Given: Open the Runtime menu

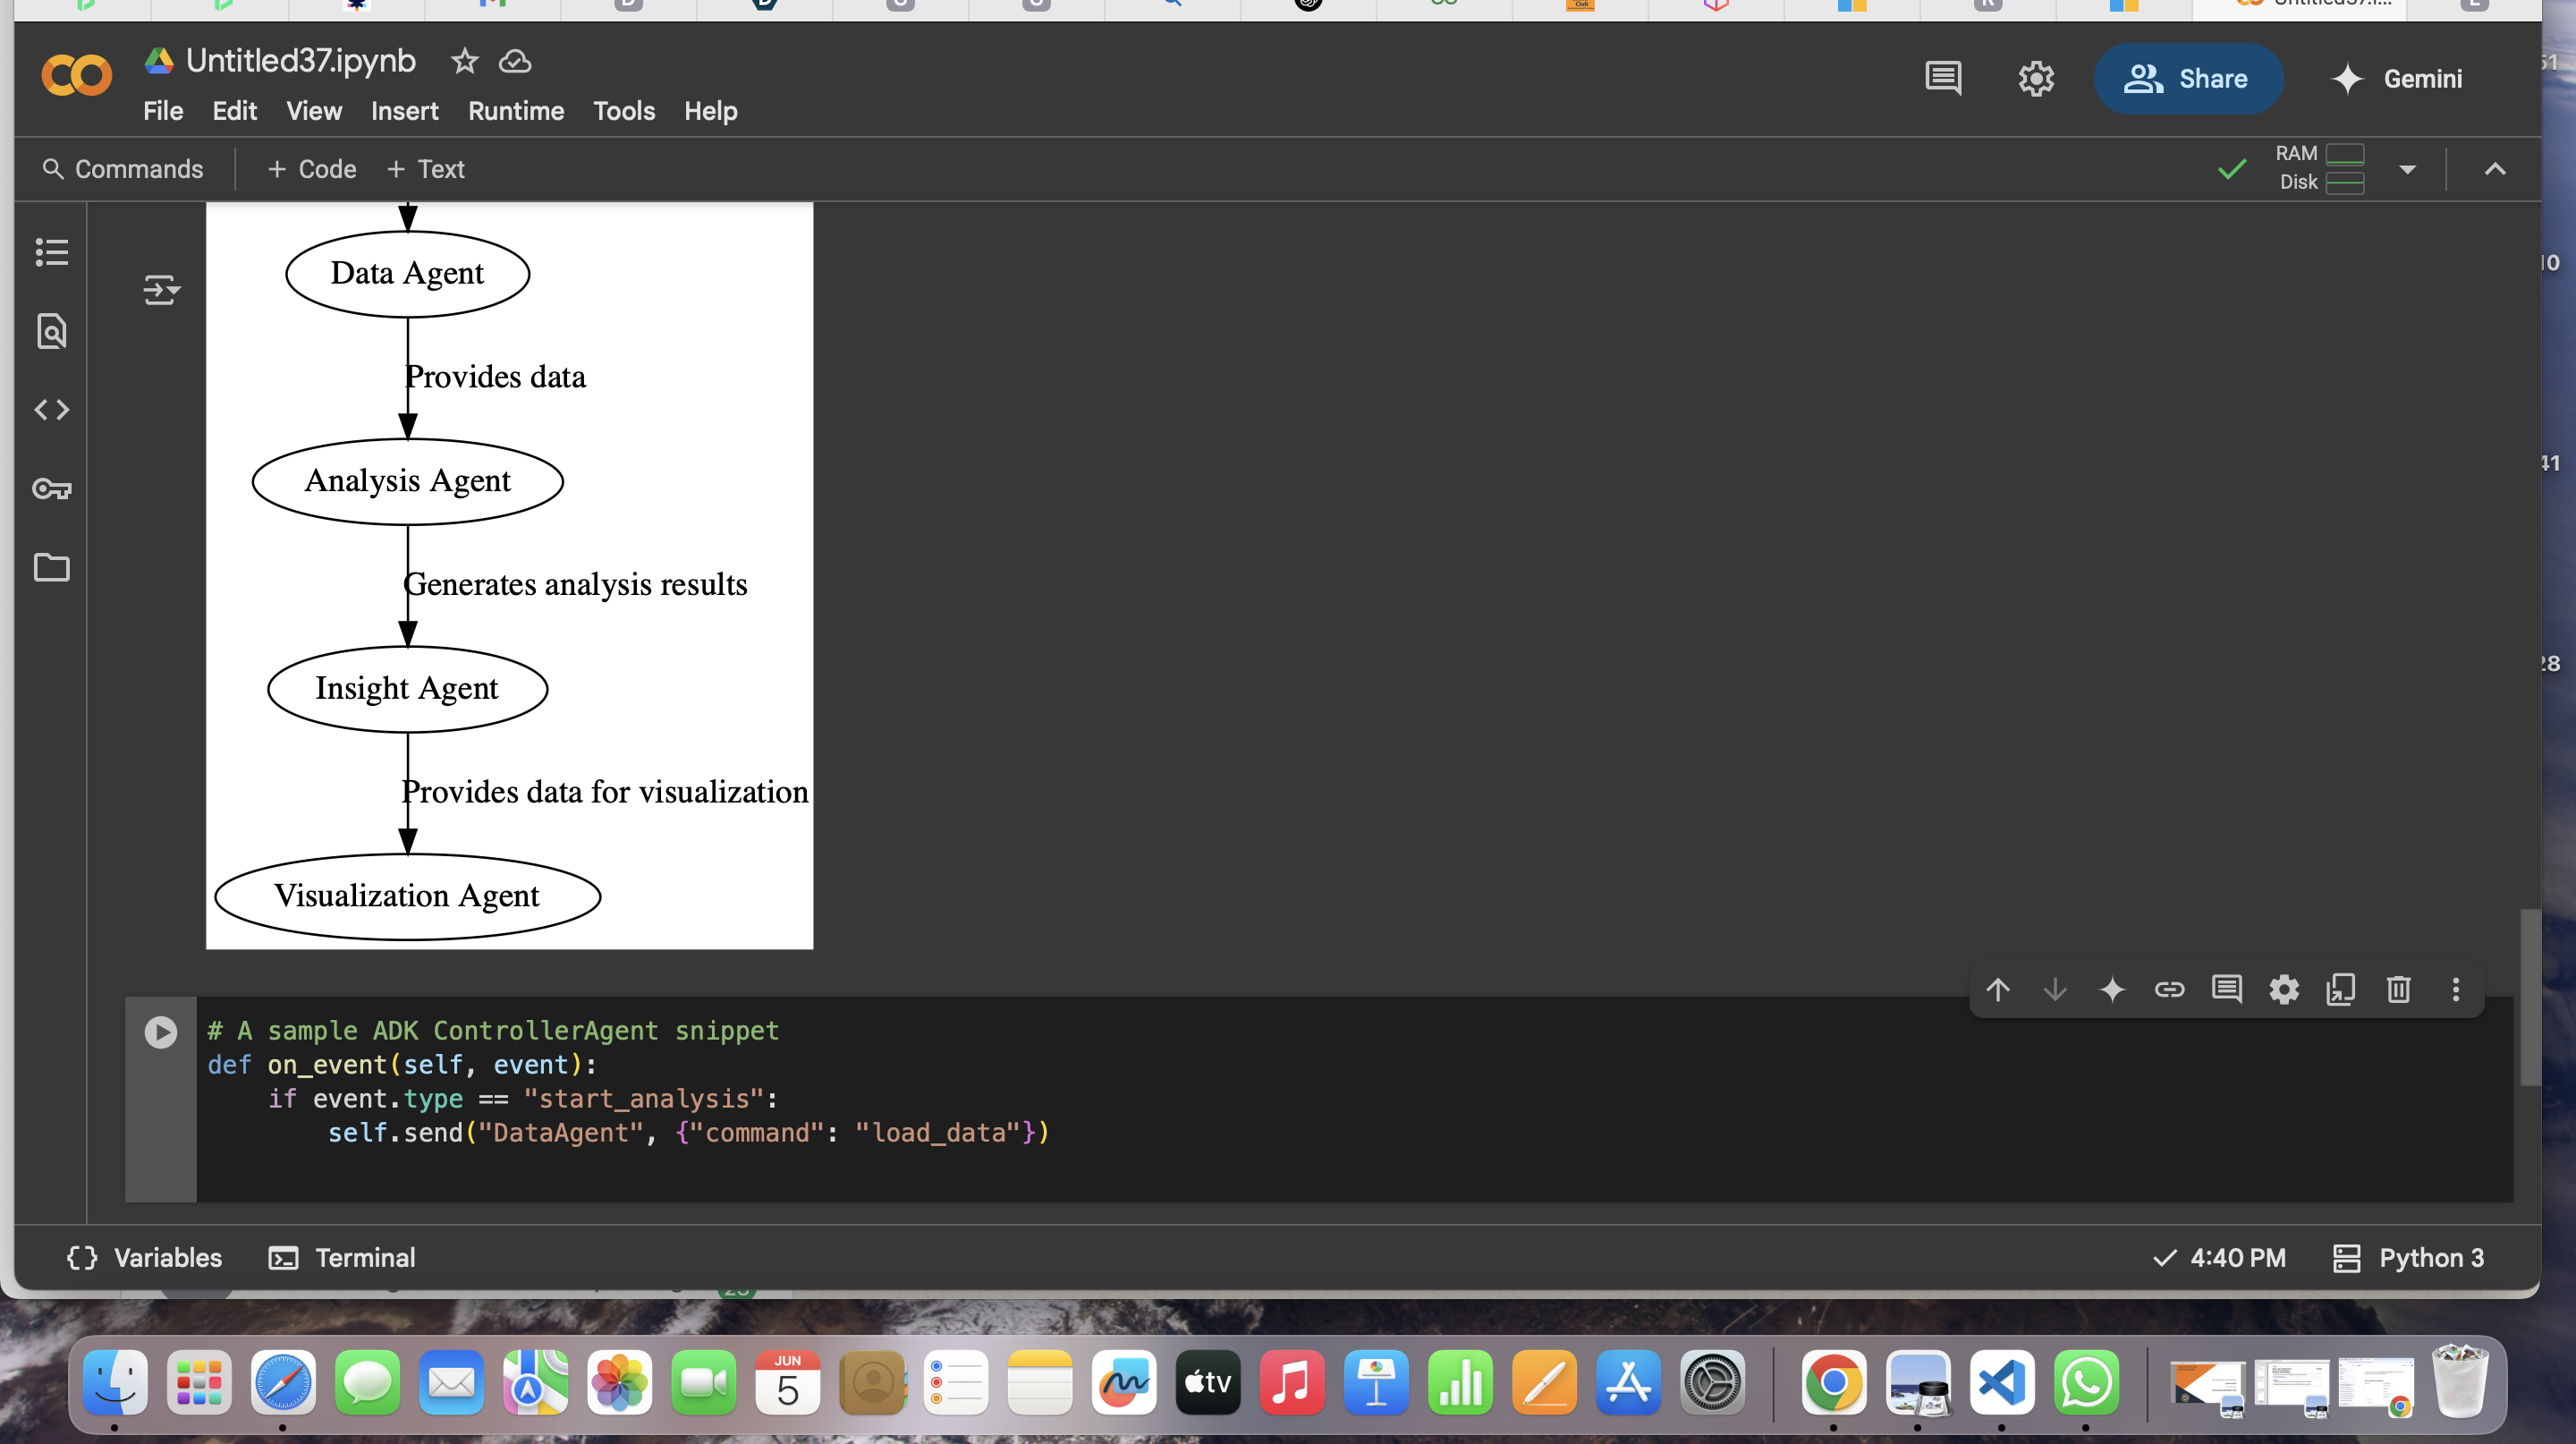Looking at the screenshot, I should [x=515, y=111].
